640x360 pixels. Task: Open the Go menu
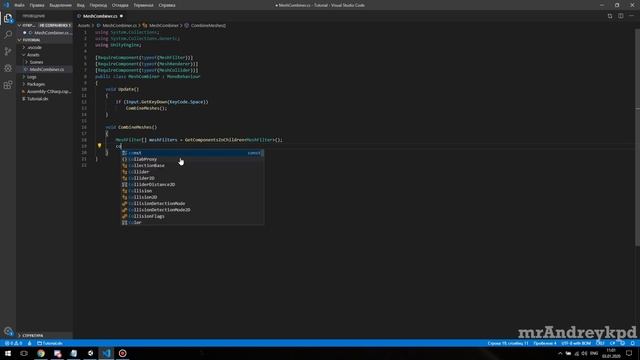[x=98, y=5]
